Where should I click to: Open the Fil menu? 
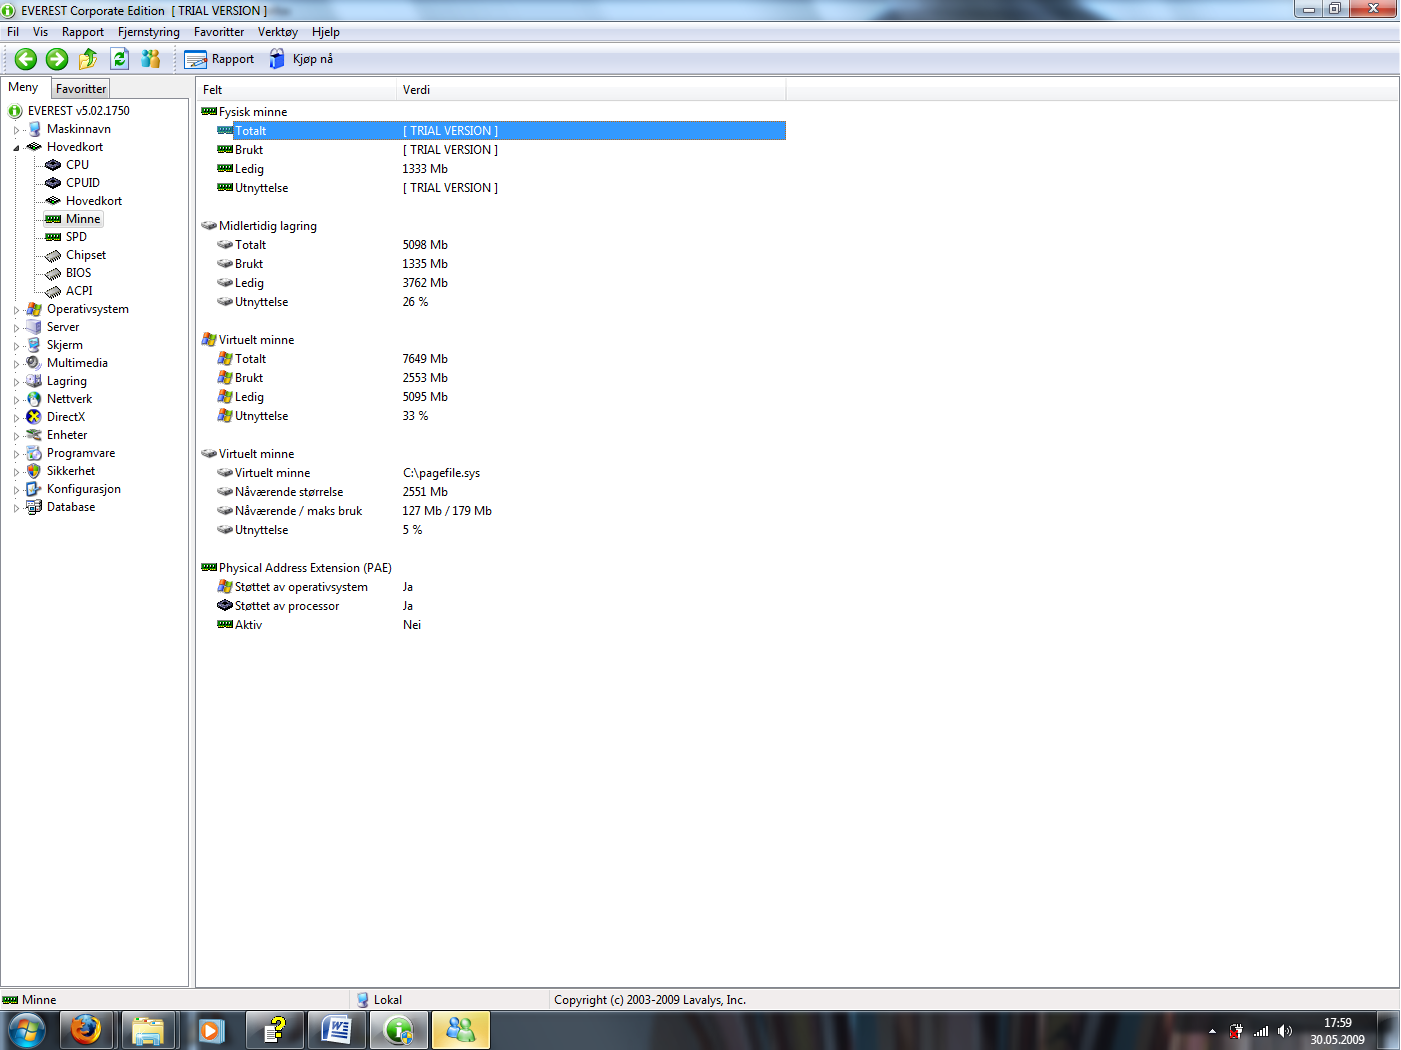point(13,32)
